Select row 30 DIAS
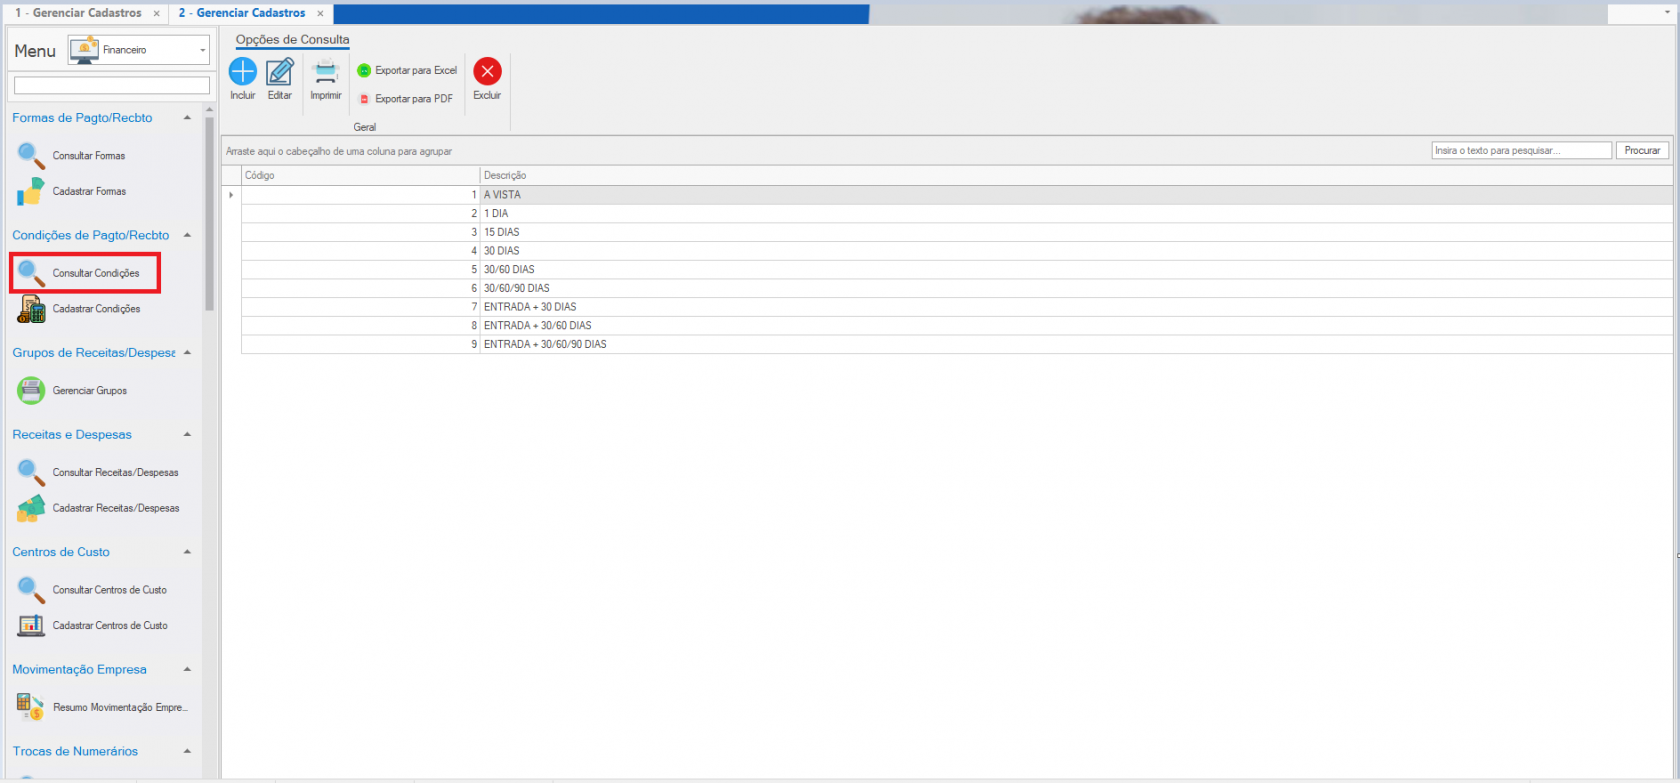Image resolution: width=1680 pixels, height=783 pixels. pyautogui.click(x=956, y=251)
